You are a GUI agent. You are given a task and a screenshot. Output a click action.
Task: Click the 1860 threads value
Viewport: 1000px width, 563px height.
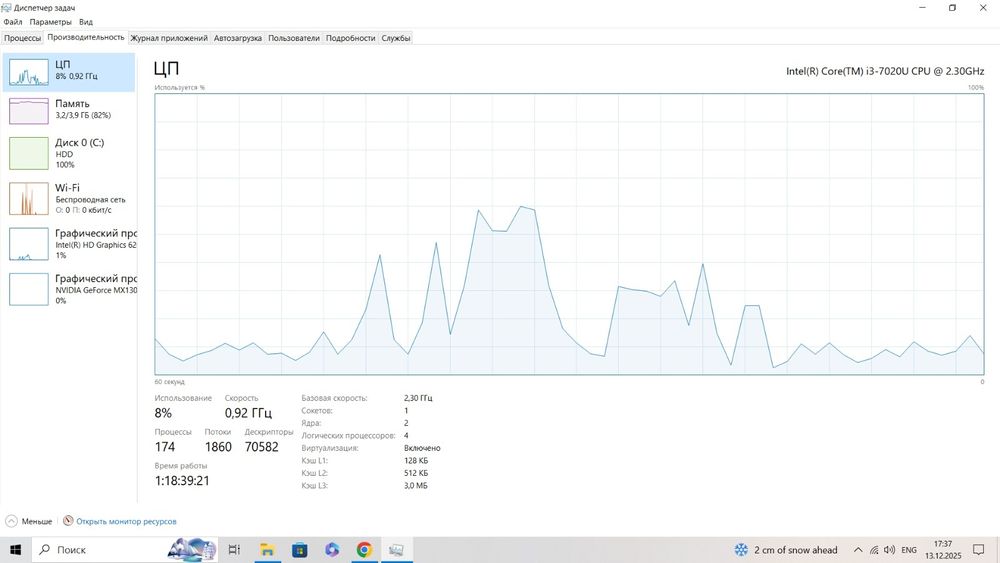[x=218, y=447]
